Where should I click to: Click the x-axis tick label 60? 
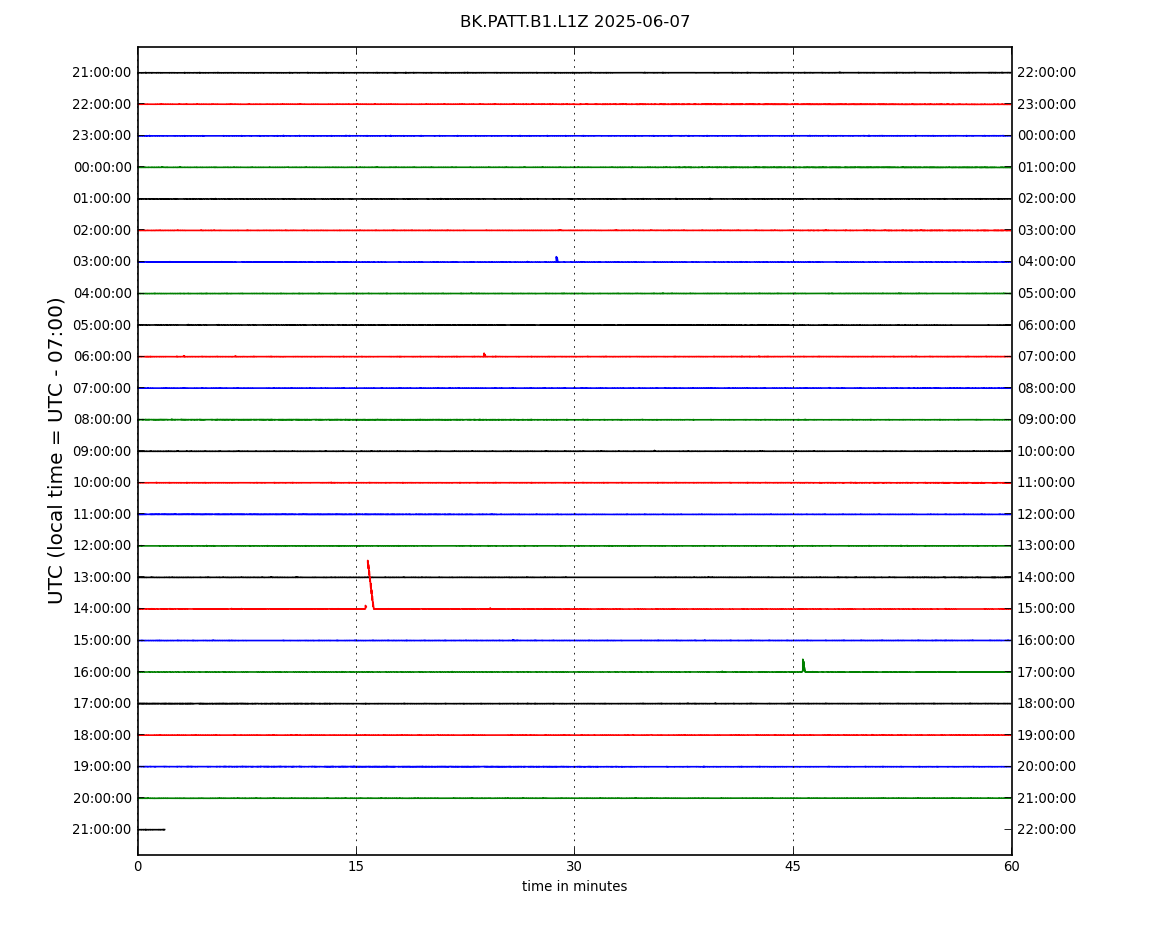(1011, 866)
